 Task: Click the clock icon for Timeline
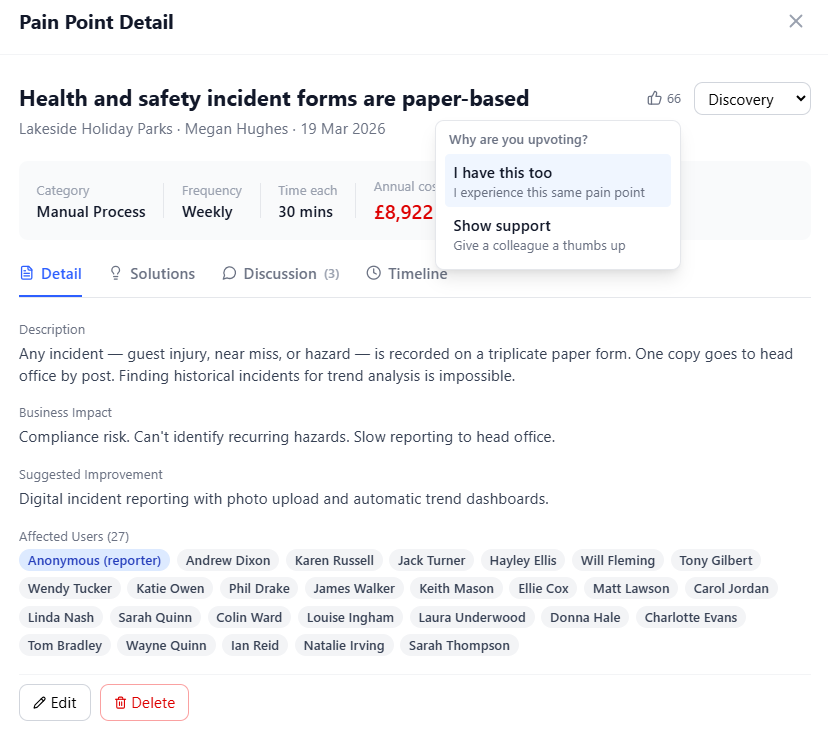pos(374,273)
